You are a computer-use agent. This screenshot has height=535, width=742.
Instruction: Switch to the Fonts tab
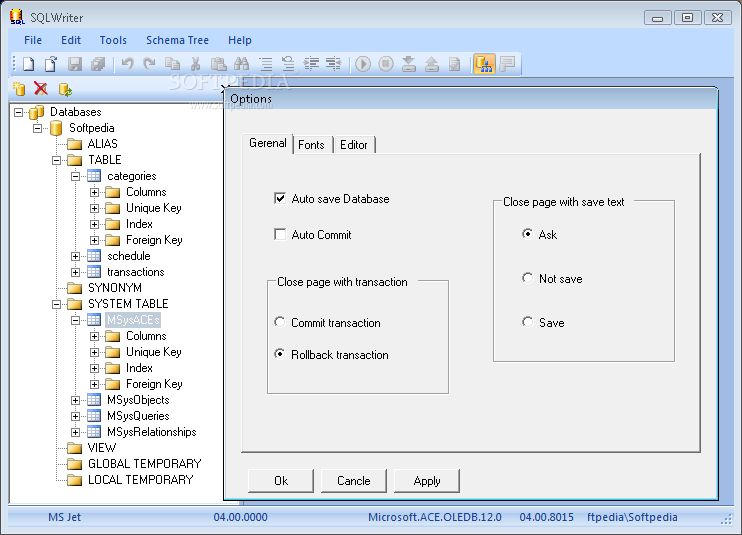click(x=311, y=145)
